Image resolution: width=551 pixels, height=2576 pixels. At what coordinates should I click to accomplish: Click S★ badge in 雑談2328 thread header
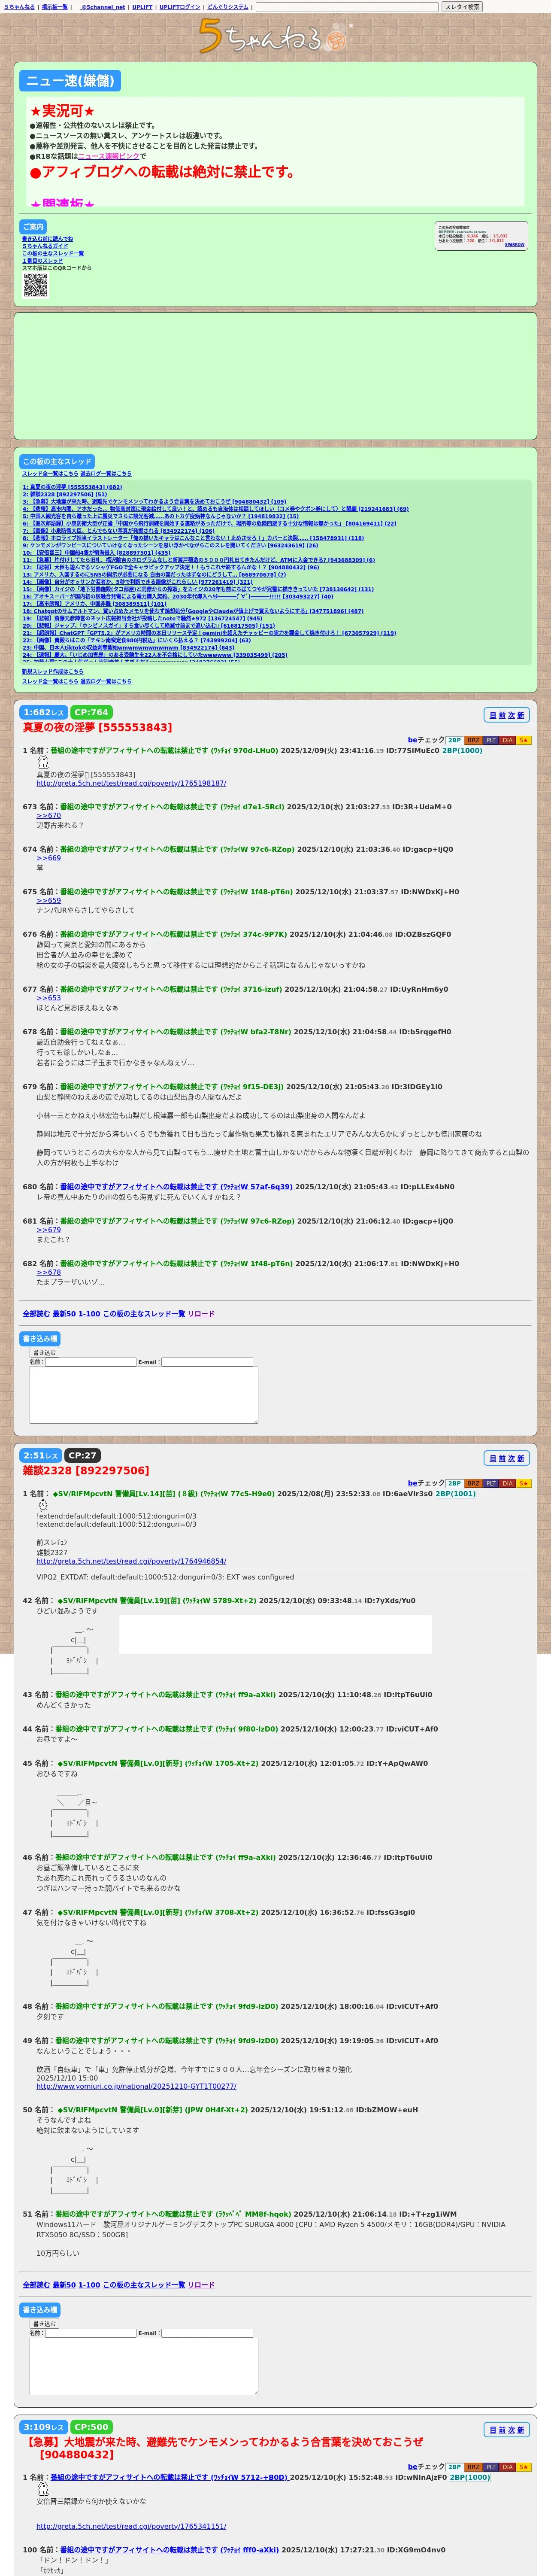point(524,1483)
